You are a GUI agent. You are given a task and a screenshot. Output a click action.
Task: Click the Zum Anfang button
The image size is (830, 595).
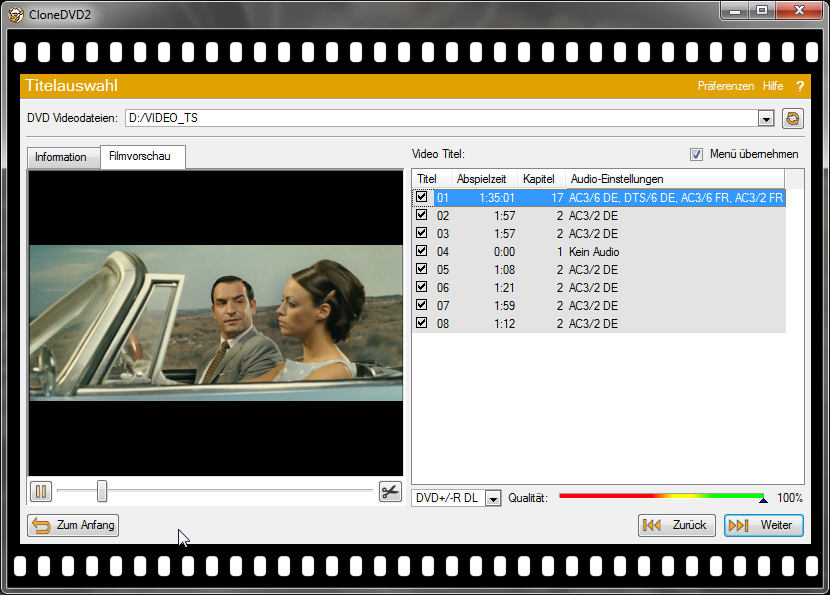[x=73, y=525]
